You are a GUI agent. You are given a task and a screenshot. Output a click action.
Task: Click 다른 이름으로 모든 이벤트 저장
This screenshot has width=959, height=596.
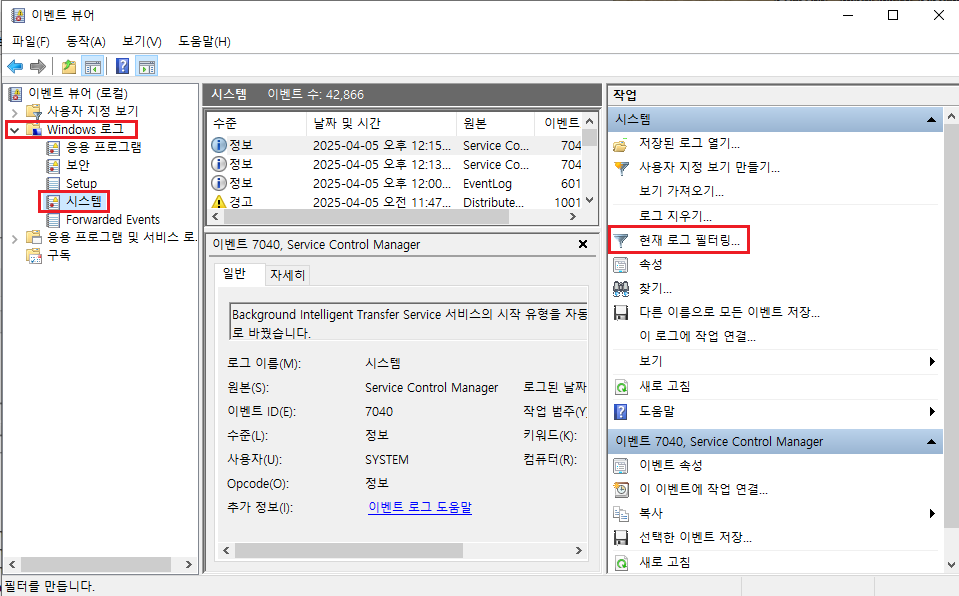coord(729,313)
